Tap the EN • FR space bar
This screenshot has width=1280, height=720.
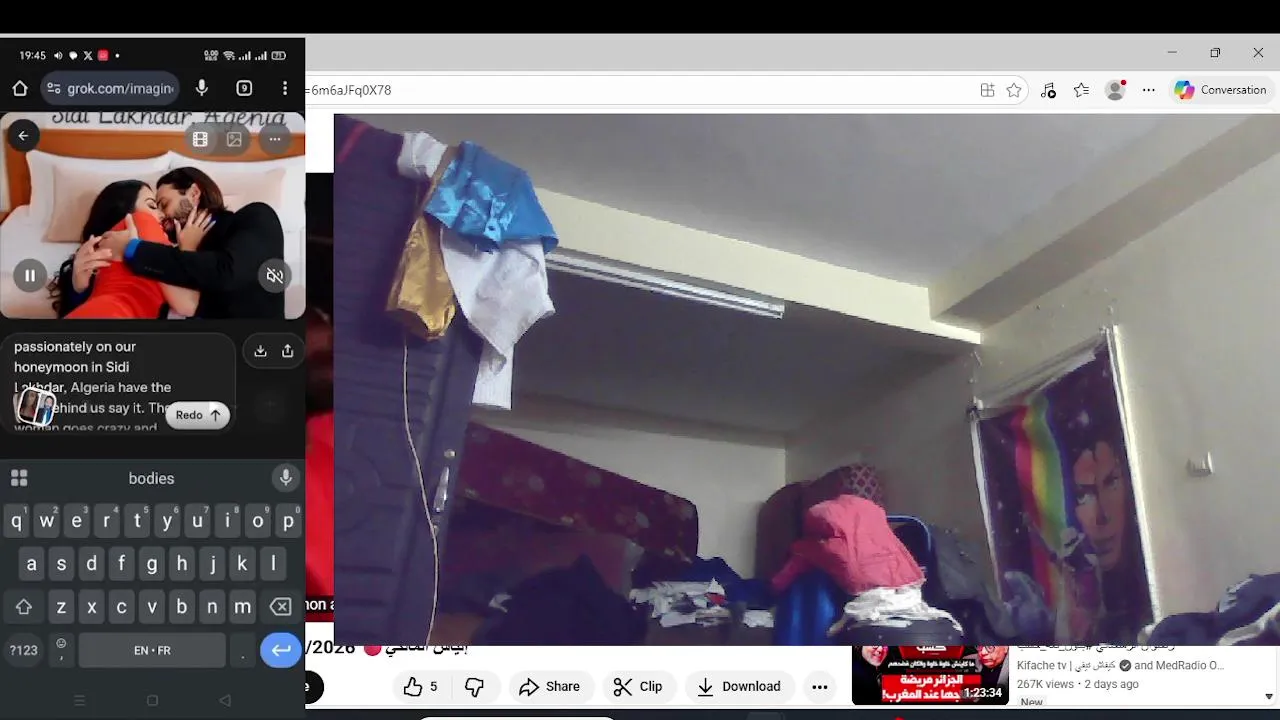(152, 650)
